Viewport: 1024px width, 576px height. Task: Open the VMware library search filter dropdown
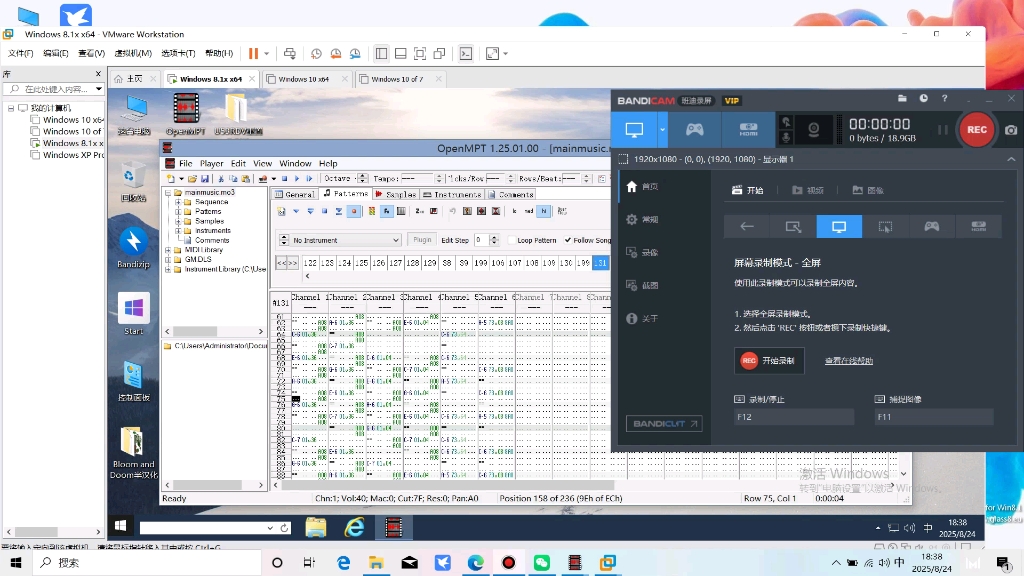coord(99,89)
